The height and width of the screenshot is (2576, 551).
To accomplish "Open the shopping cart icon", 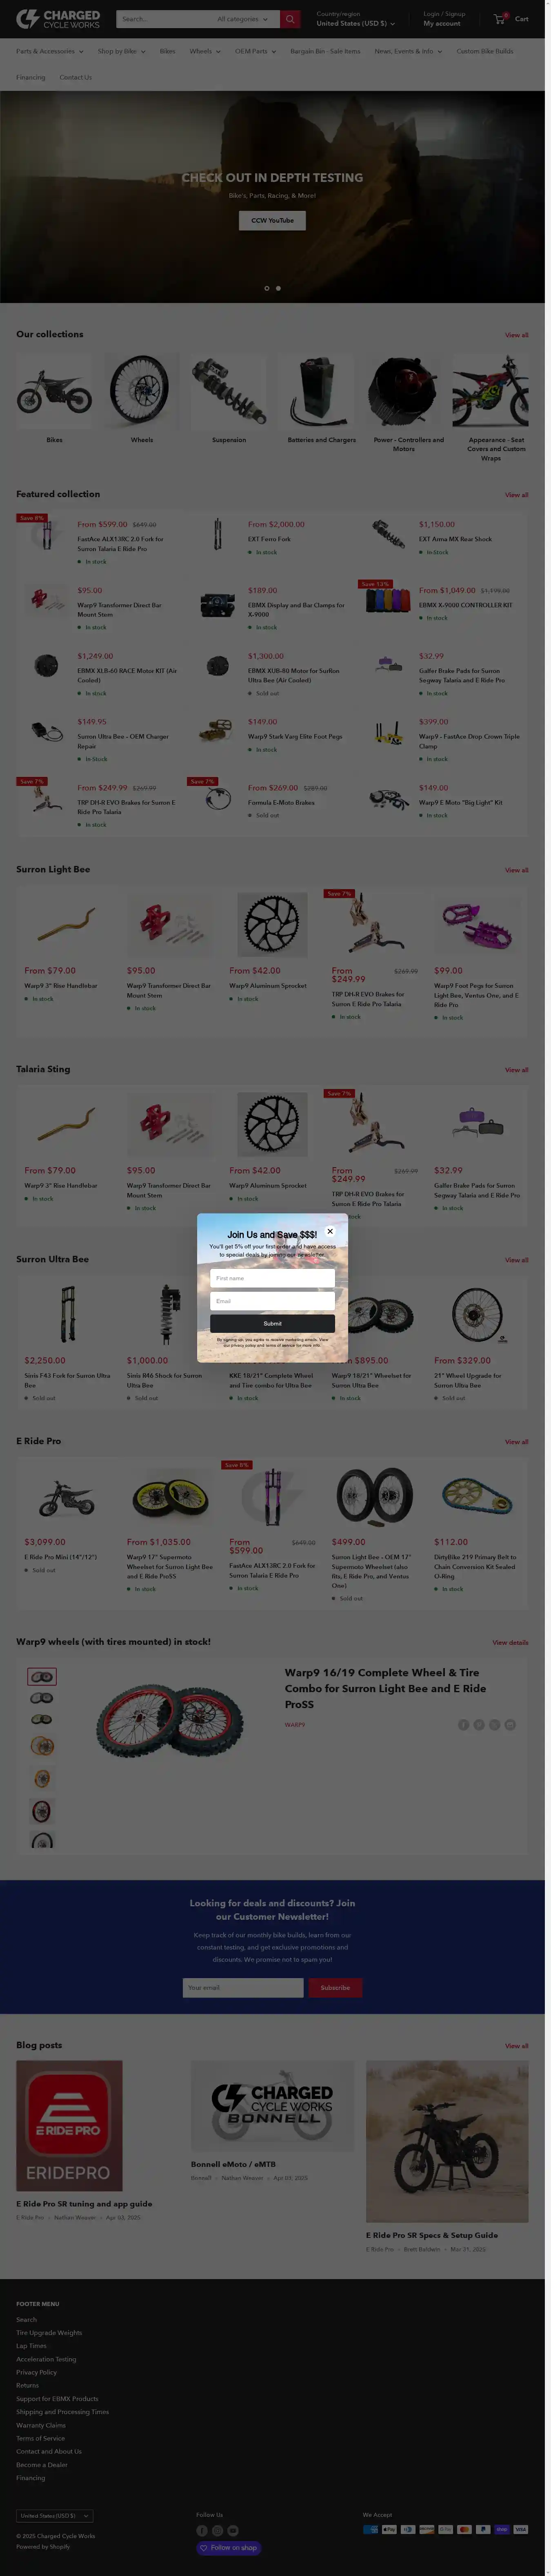I will point(499,19).
